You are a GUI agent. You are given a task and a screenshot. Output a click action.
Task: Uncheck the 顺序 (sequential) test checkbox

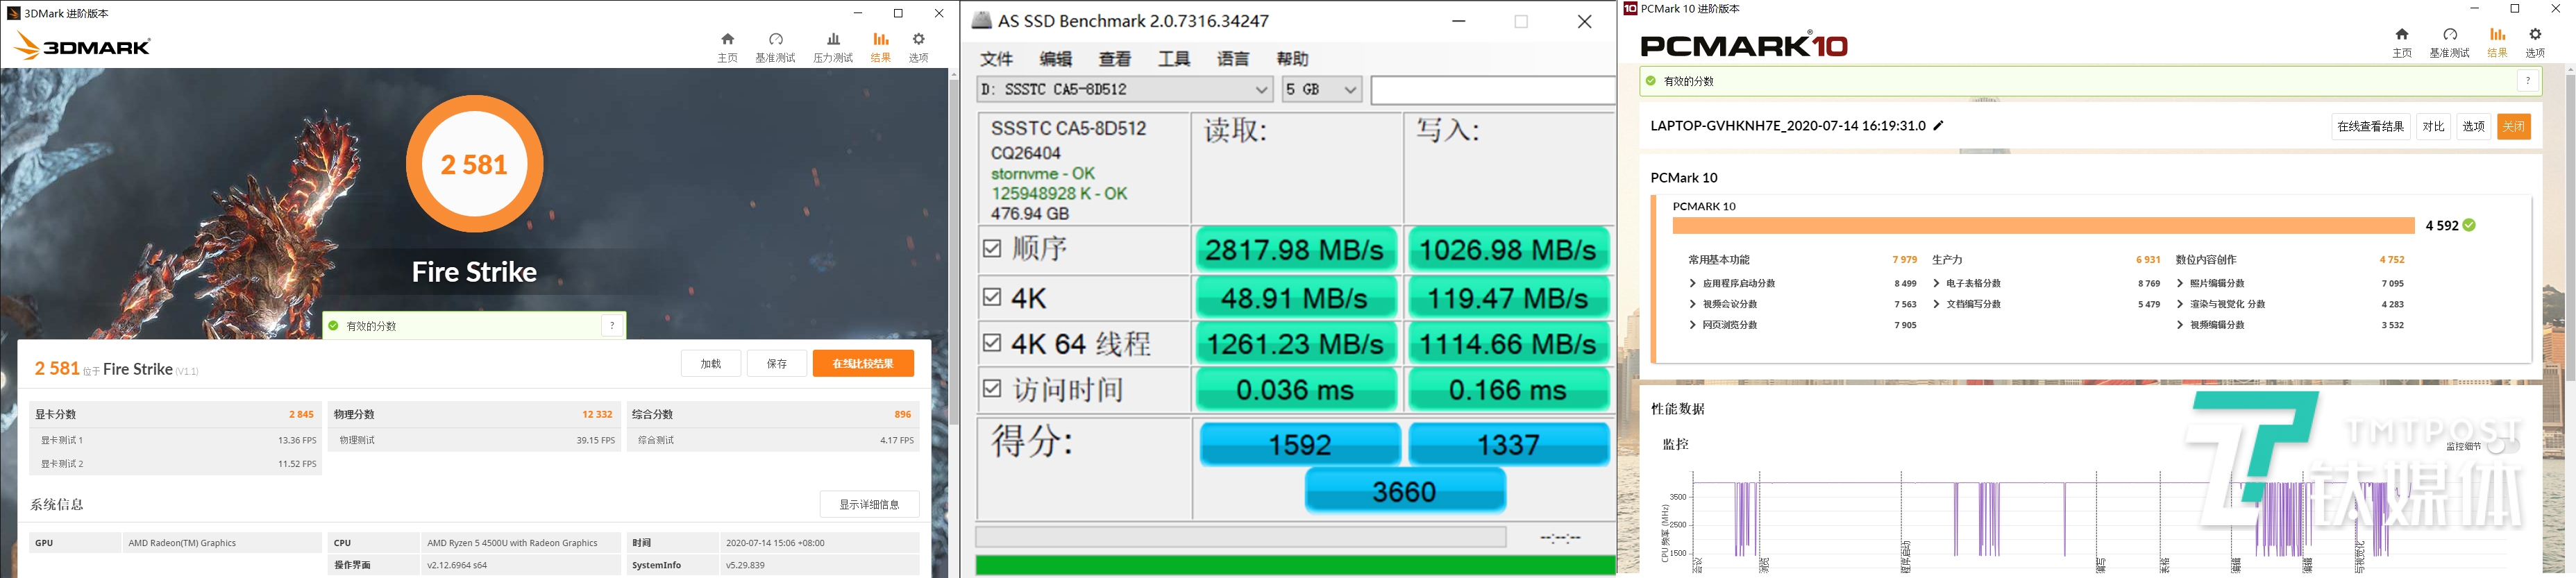point(992,248)
